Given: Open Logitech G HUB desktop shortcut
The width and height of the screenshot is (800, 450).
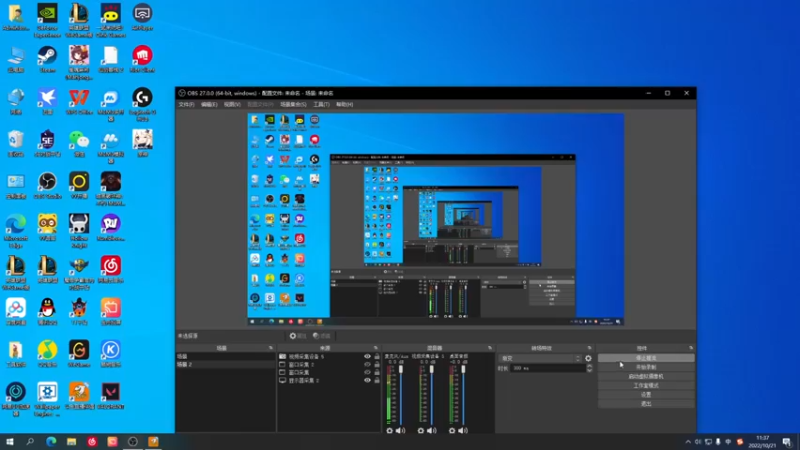Looking at the screenshot, I should (142, 104).
